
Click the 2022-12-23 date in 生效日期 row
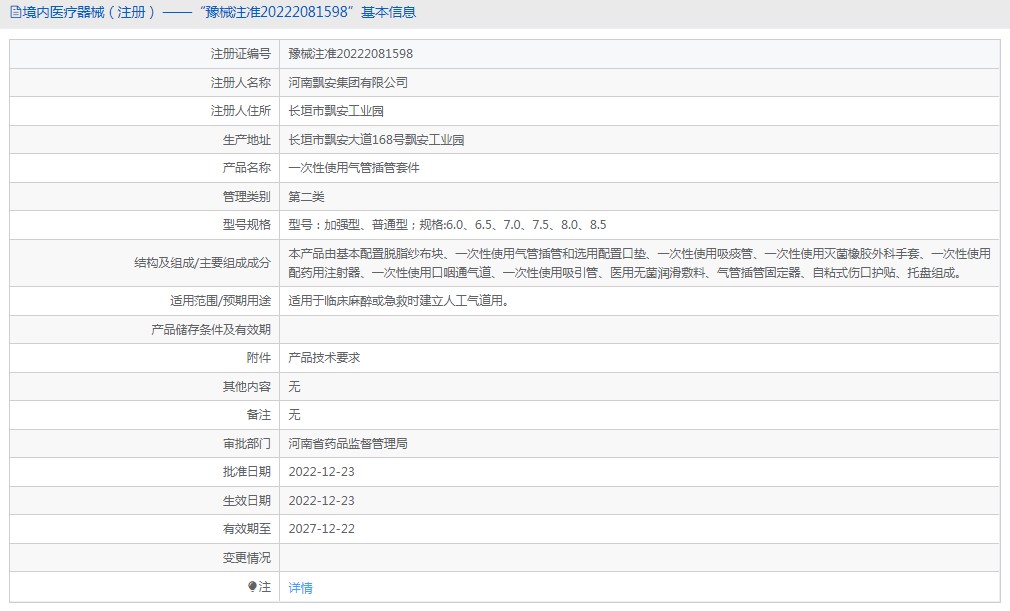[321, 501]
